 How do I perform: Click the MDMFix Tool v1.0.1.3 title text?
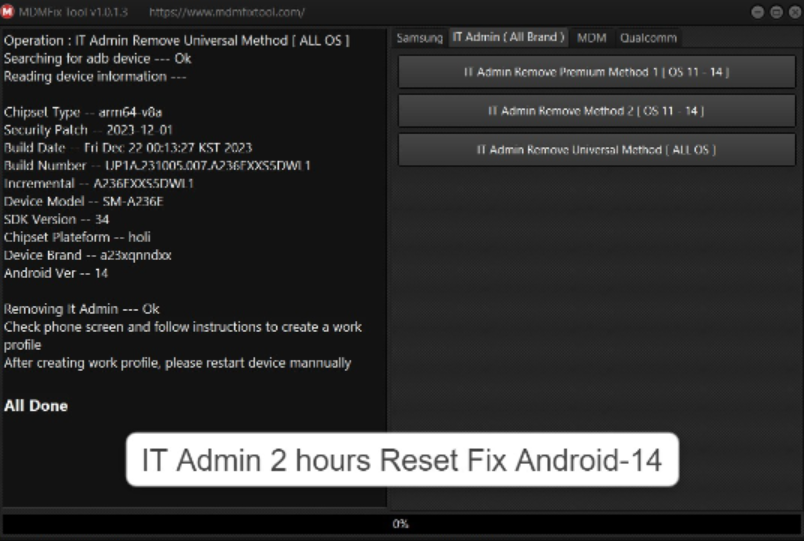73,12
